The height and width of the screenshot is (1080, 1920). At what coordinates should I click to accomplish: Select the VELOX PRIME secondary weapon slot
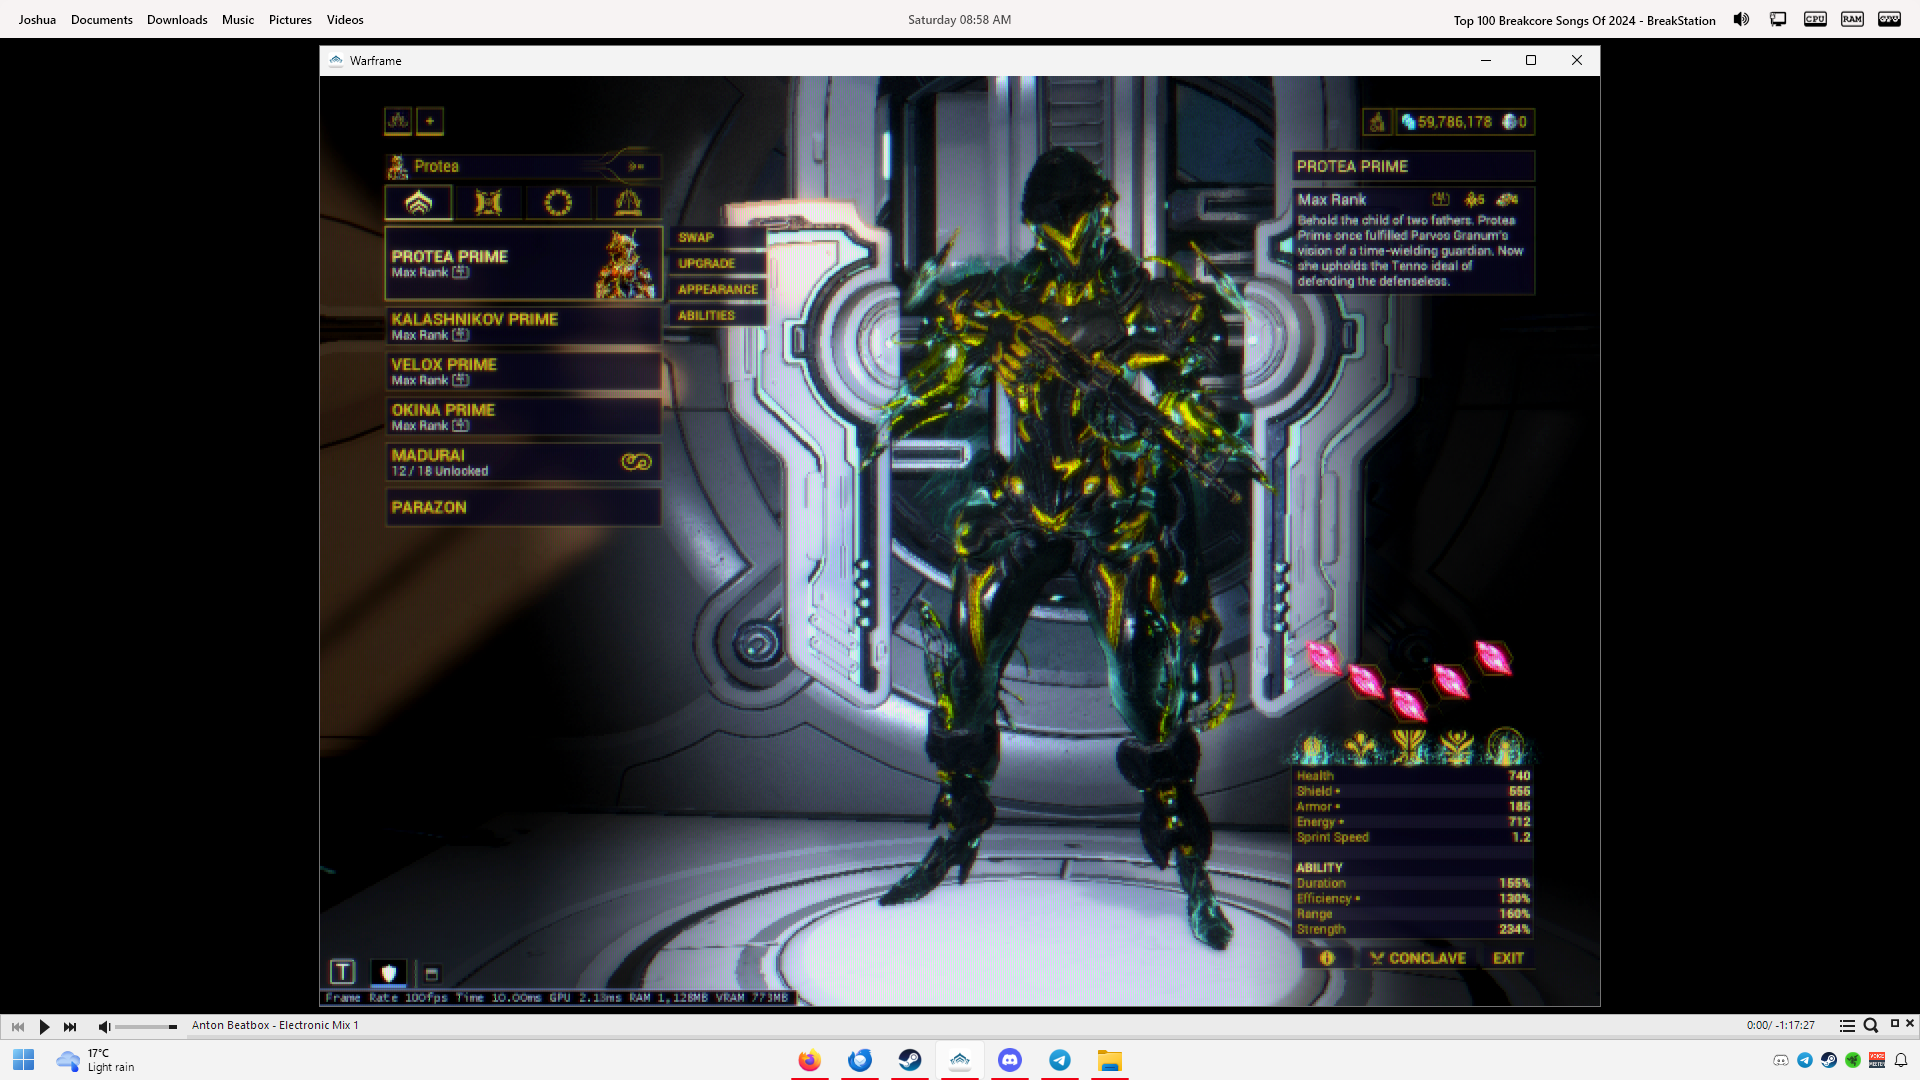pyautogui.click(x=523, y=371)
